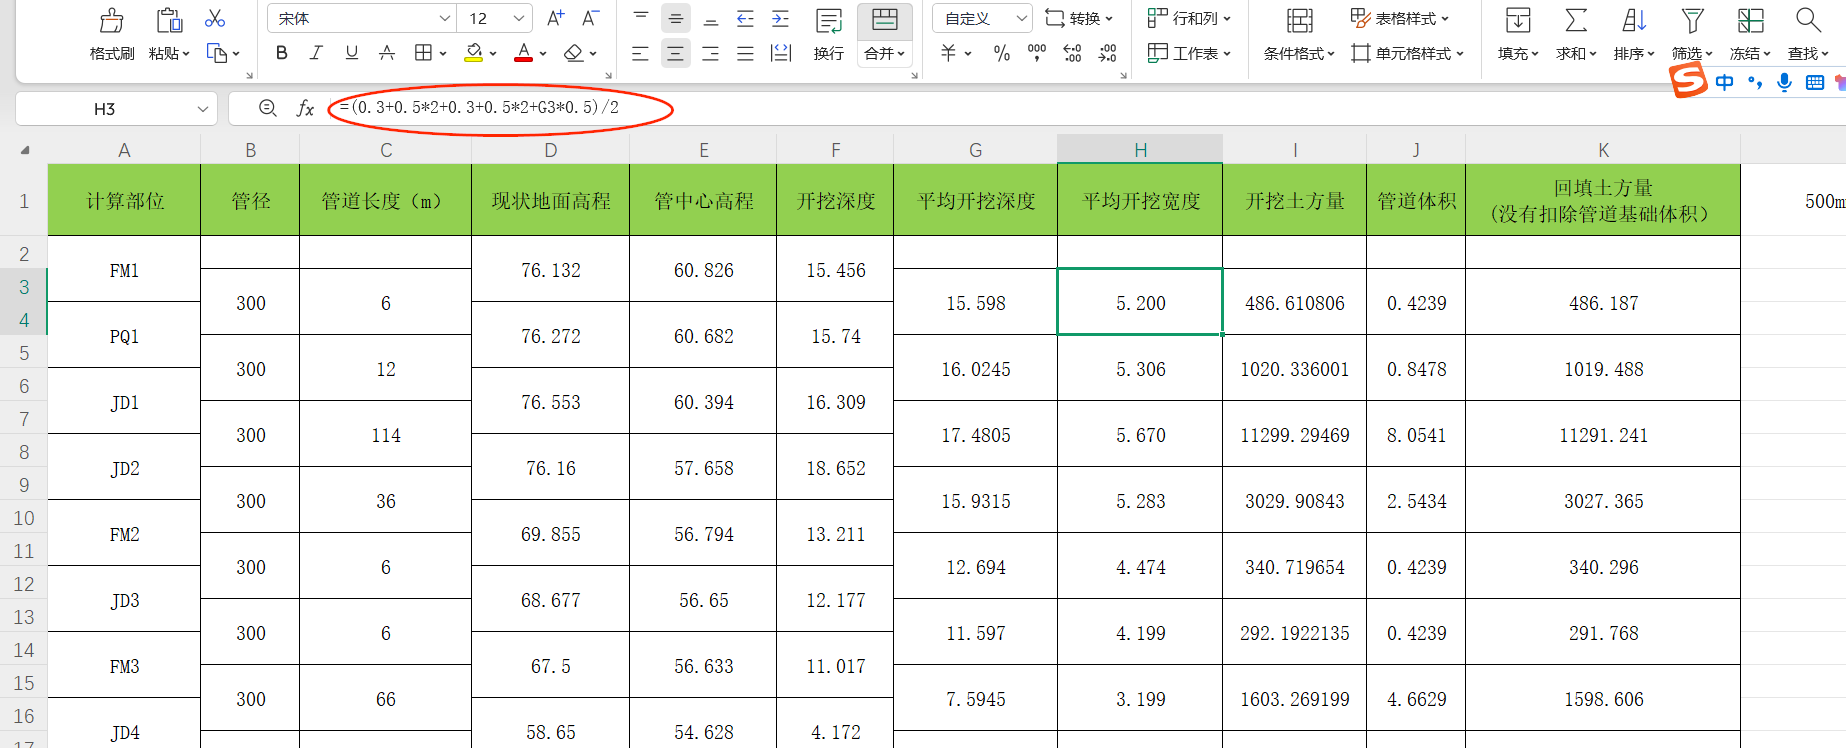
Task: Click the increase decimal places icon
Action: (1072, 53)
